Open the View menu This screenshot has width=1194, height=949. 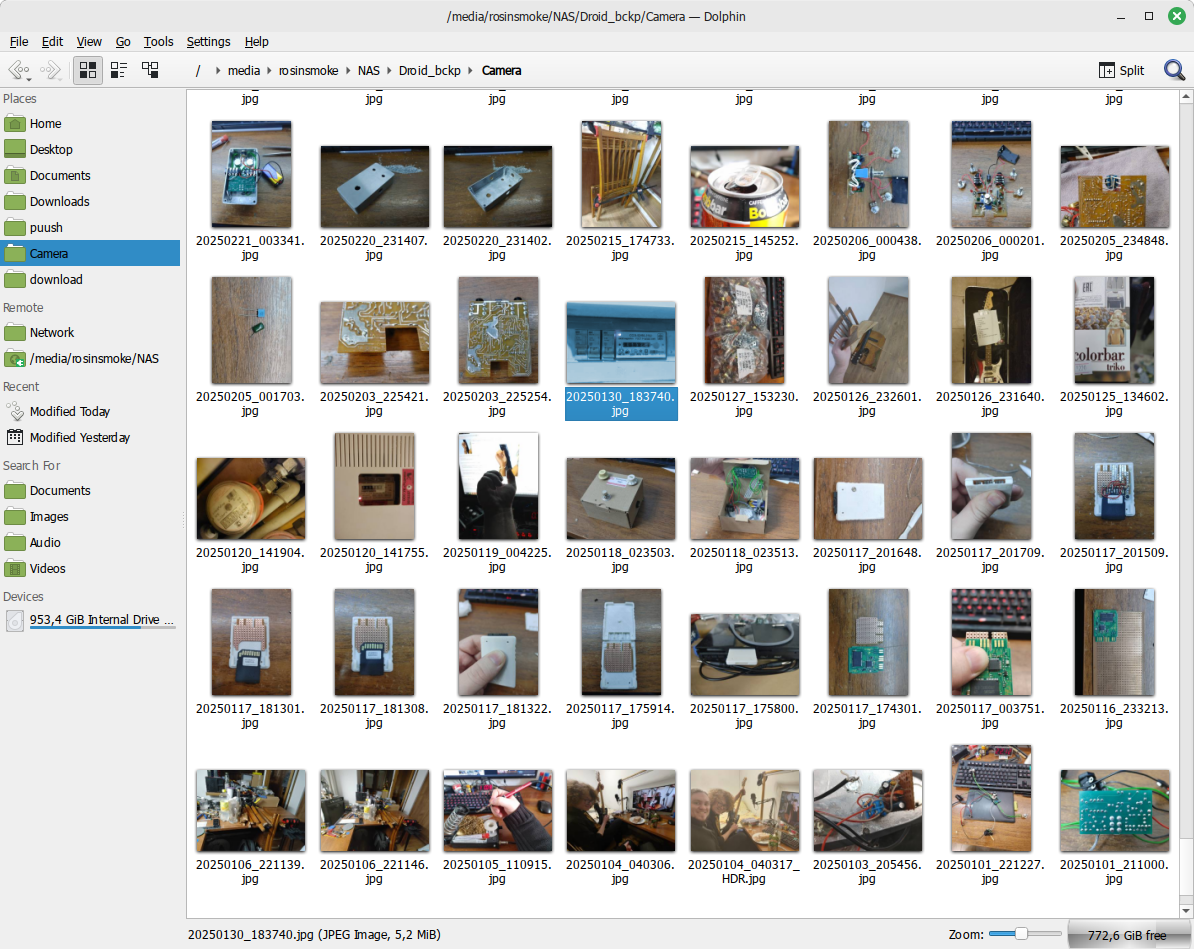point(89,42)
